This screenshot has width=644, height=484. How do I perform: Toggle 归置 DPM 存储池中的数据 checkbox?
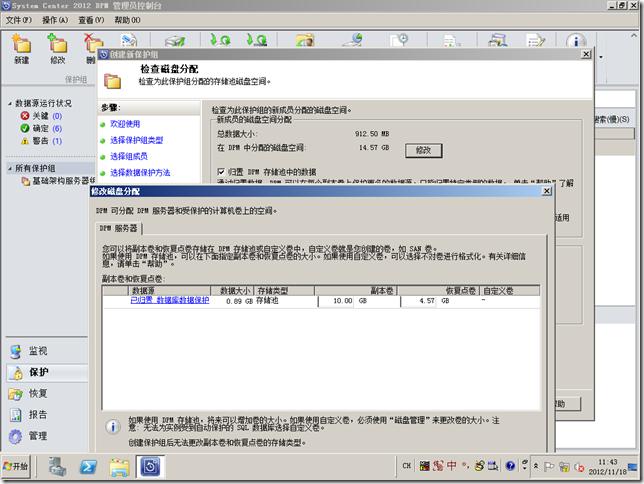coord(221,171)
